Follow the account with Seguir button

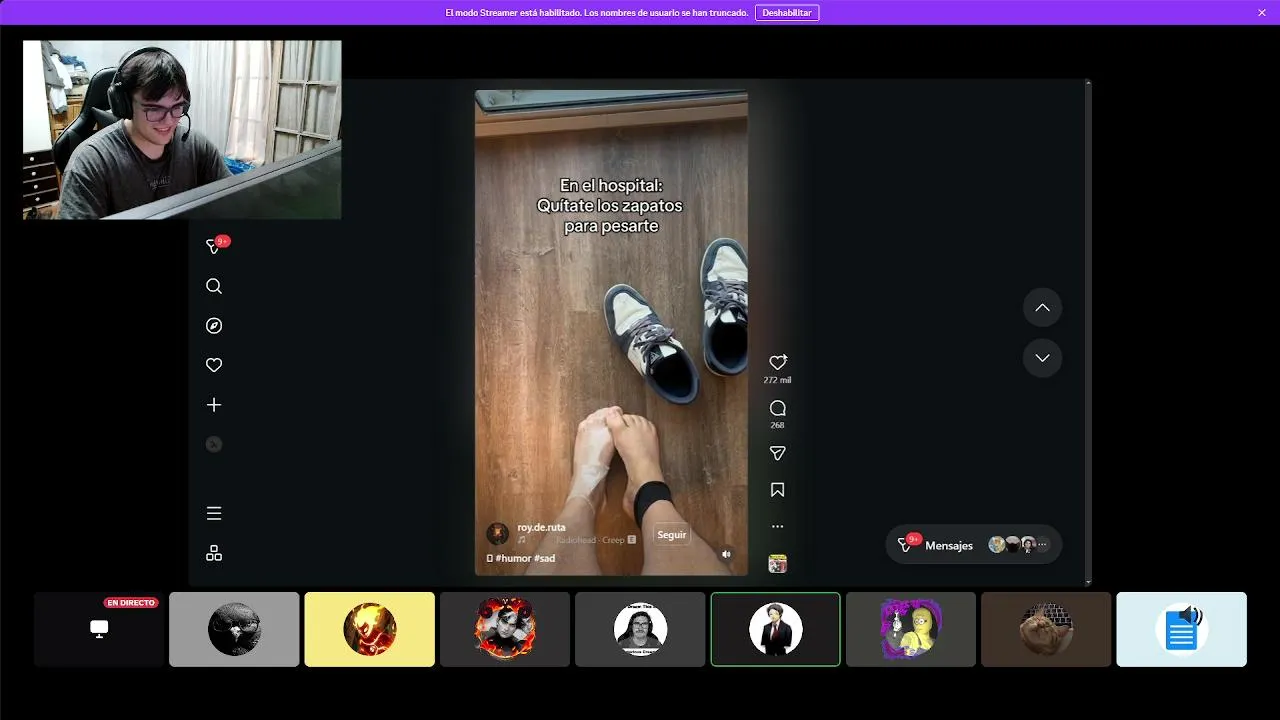point(672,535)
